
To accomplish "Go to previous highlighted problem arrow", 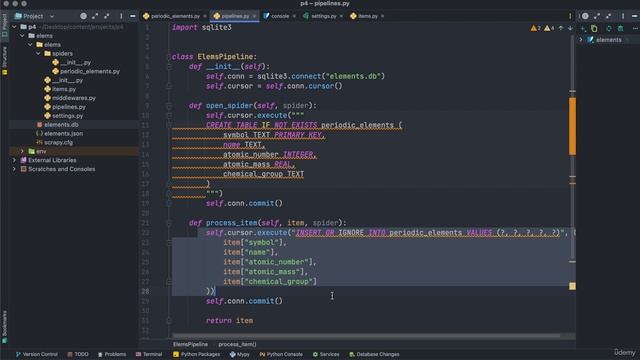I will point(561,28).
